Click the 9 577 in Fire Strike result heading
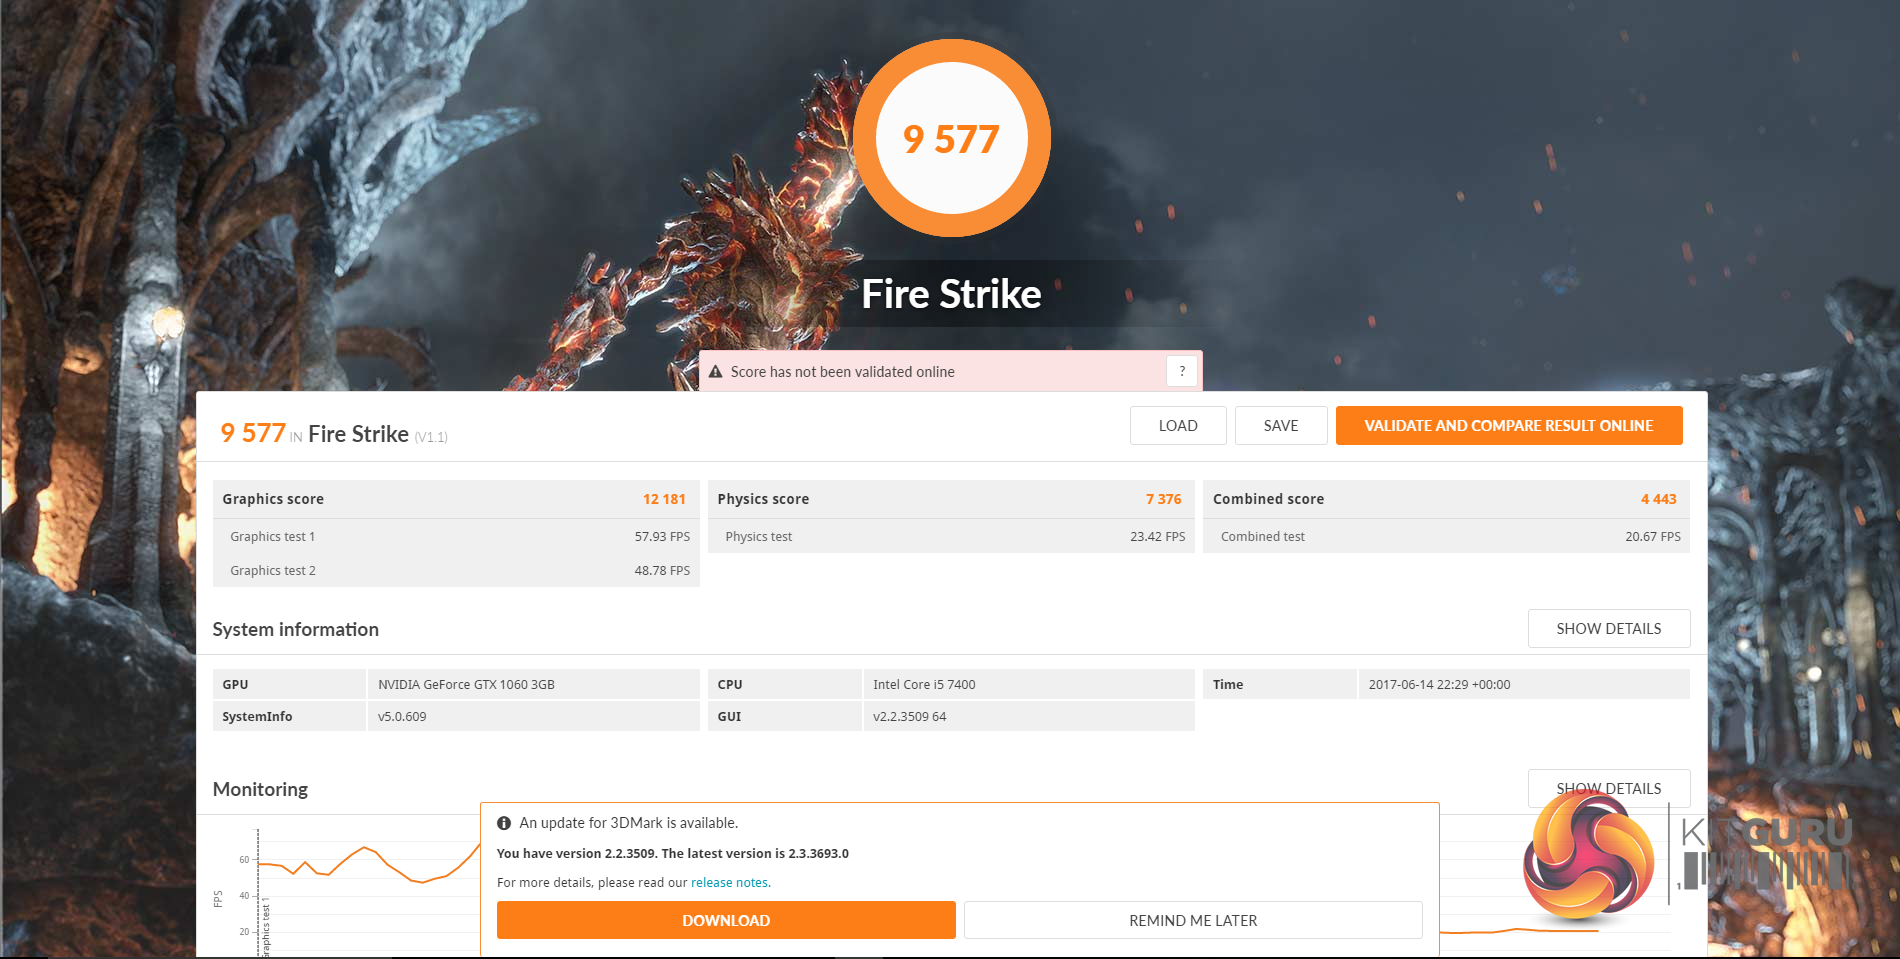The height and width of the screenshot is (959, 1900). [x=253, y=433]
